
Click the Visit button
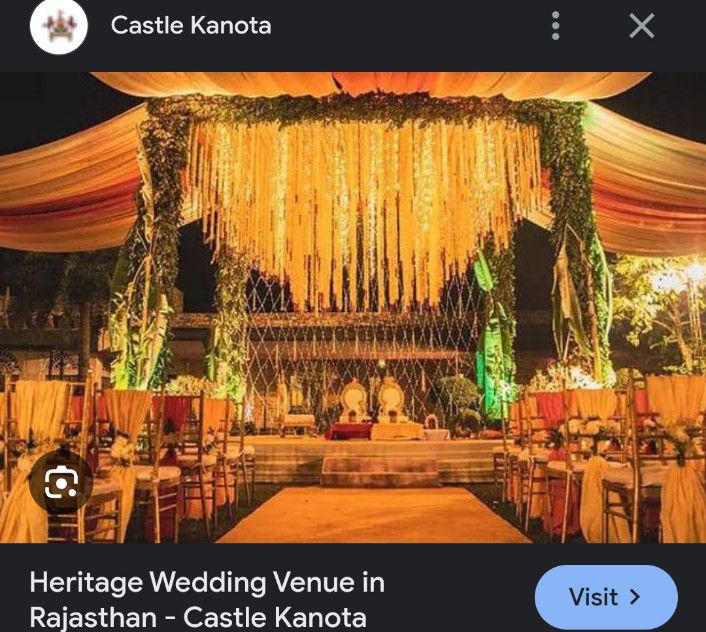[606, 597]
